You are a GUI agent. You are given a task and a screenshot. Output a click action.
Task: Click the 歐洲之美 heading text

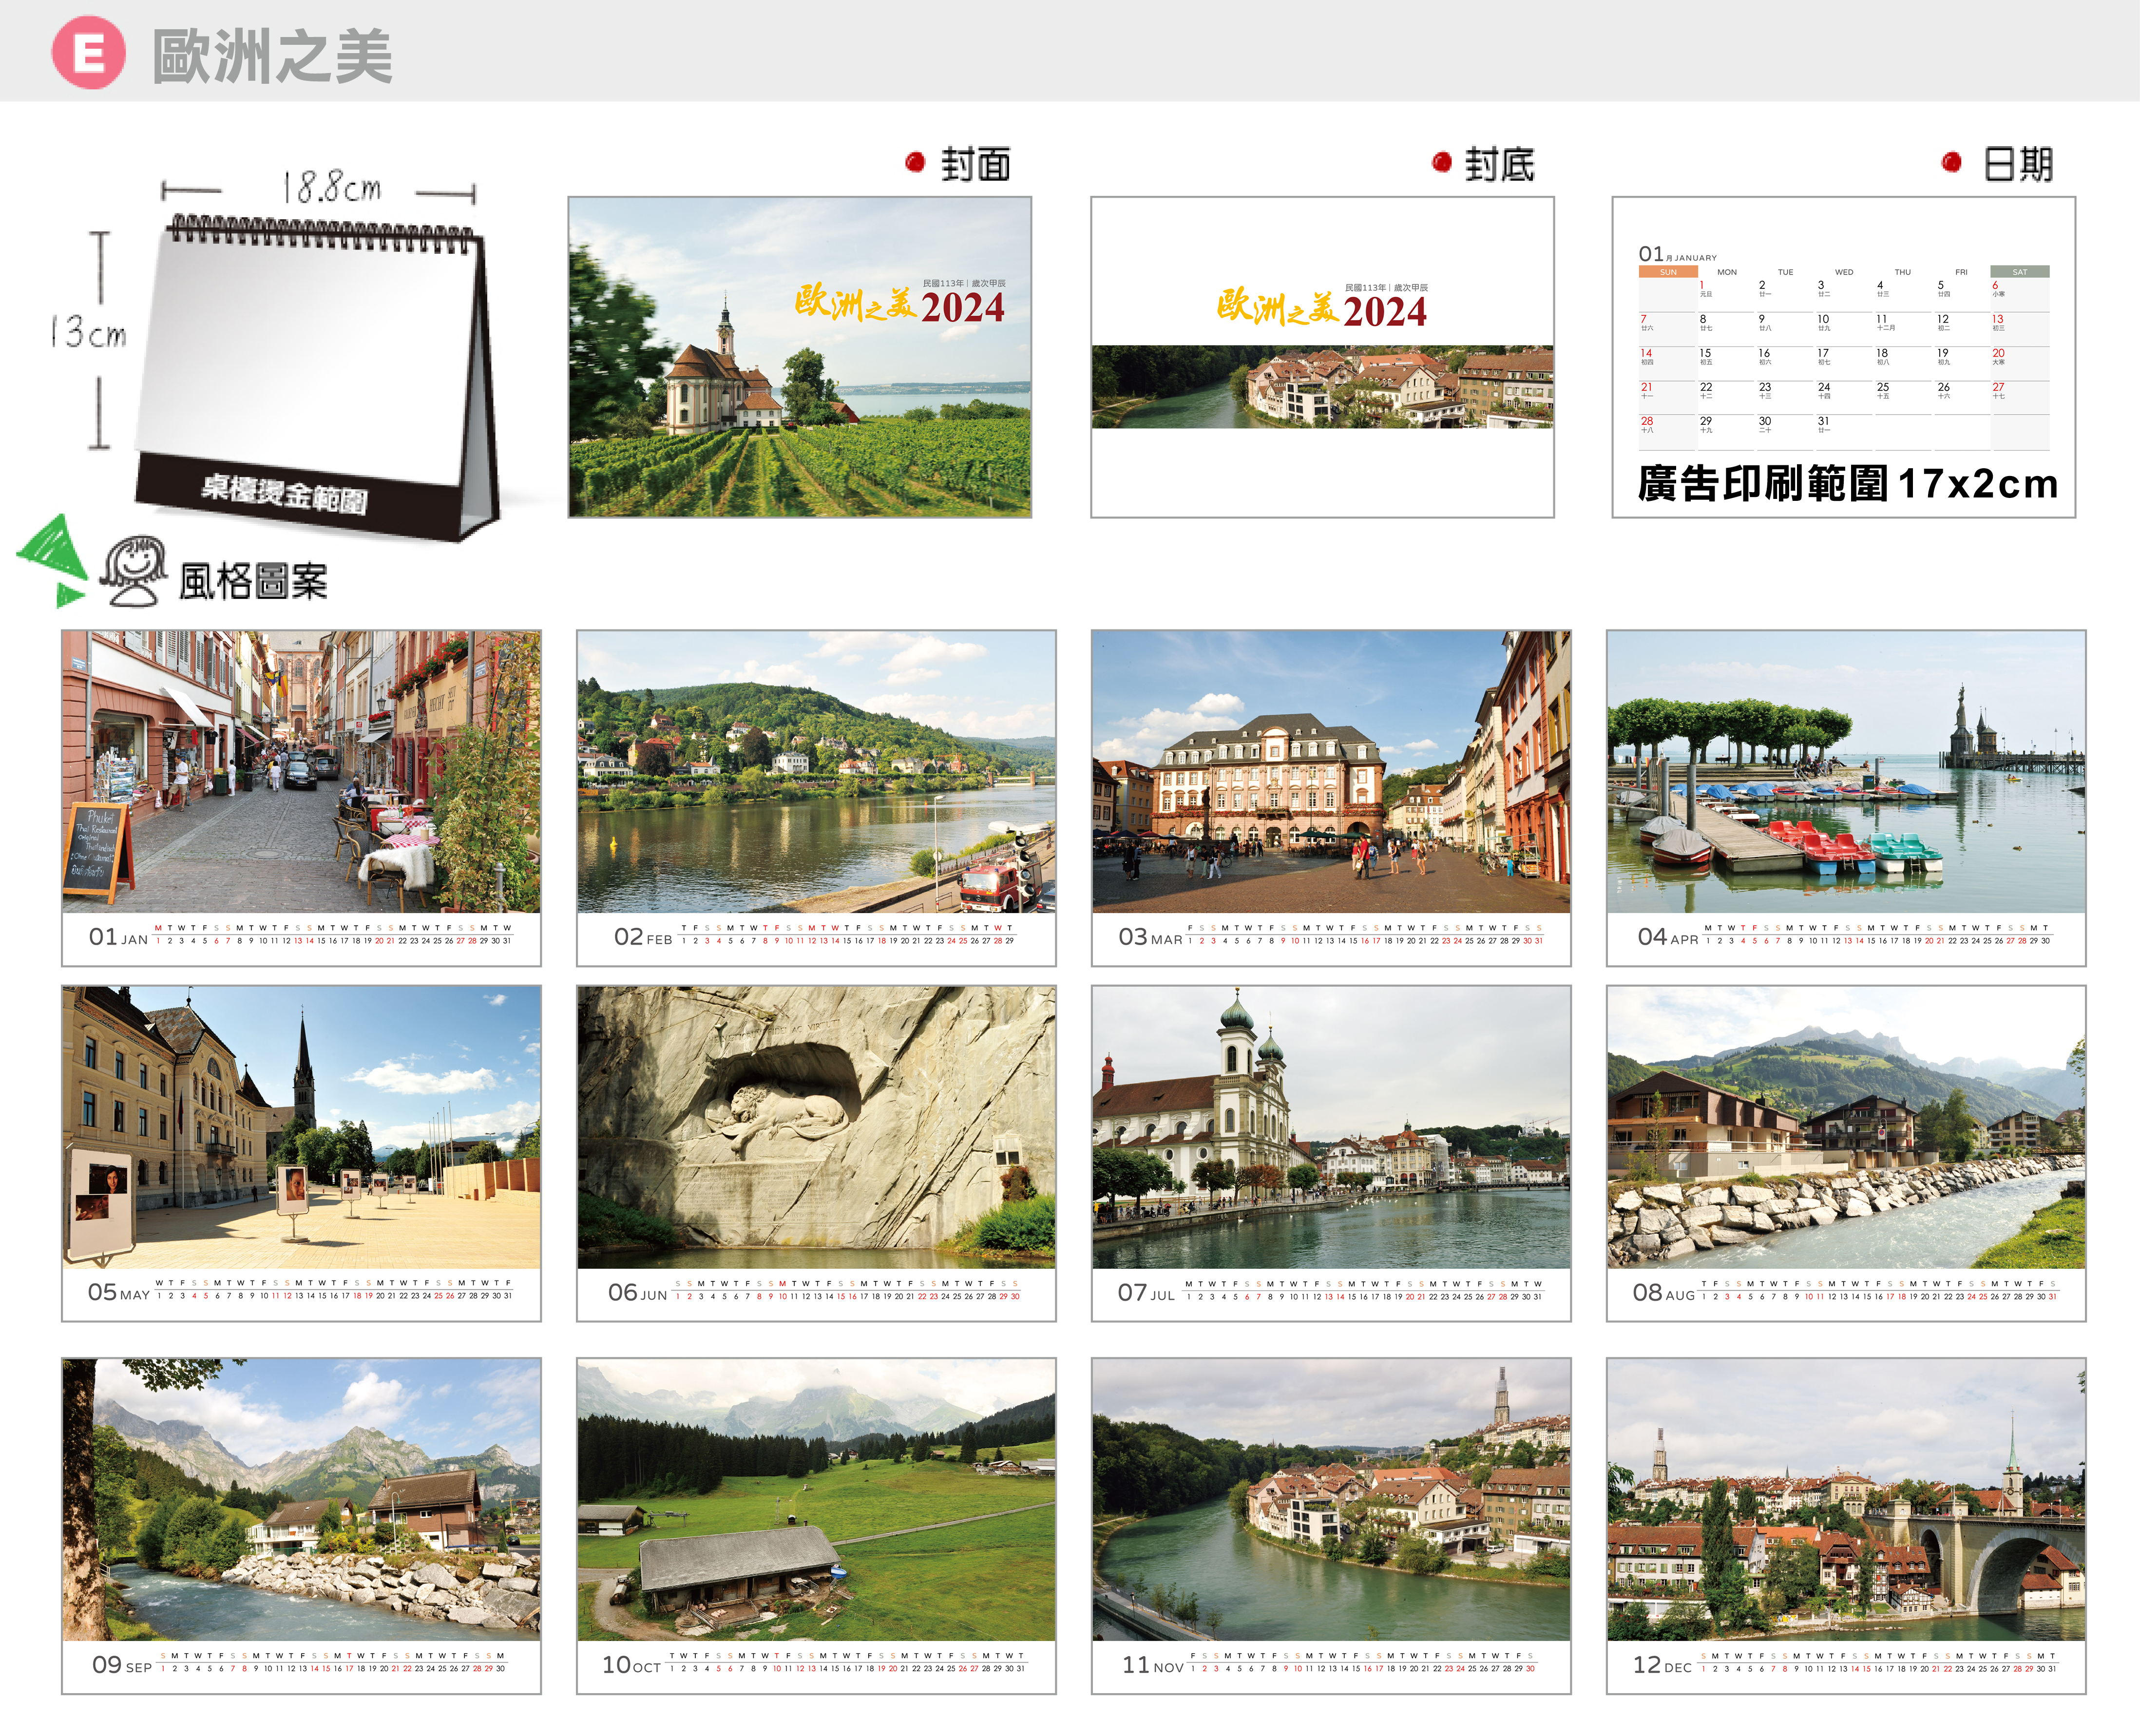tap(272, 56)
